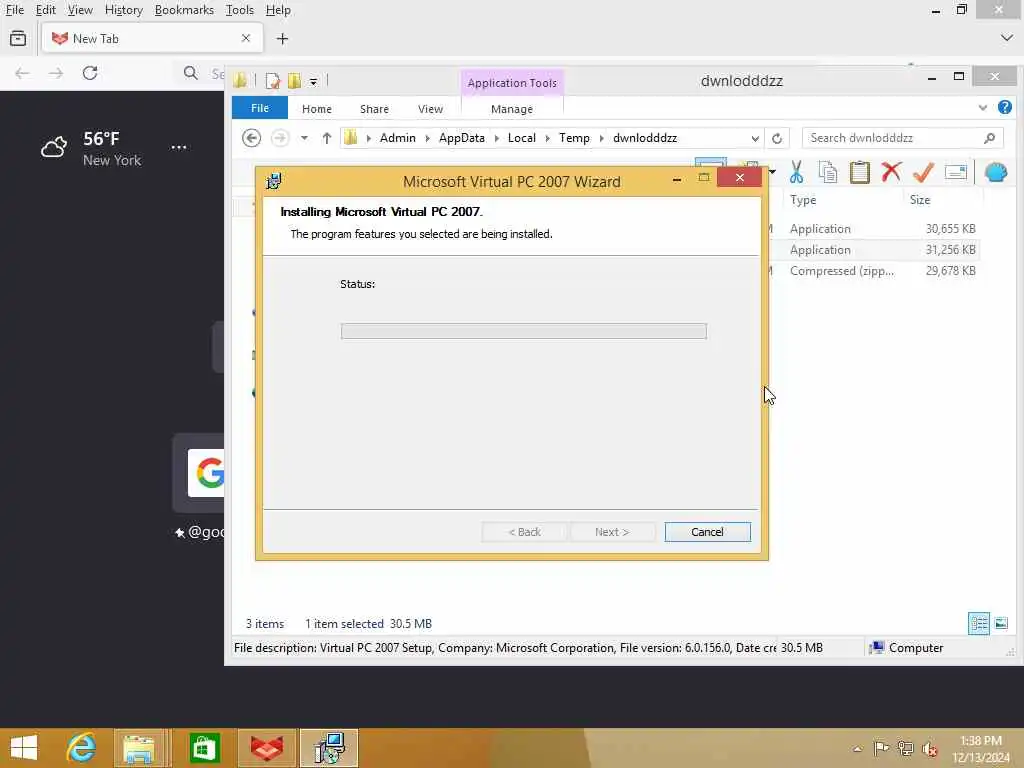Screen dimensions: 1024x768
Task: Click the Virtual PC installer taskbar icon
Action: (328, 748)
